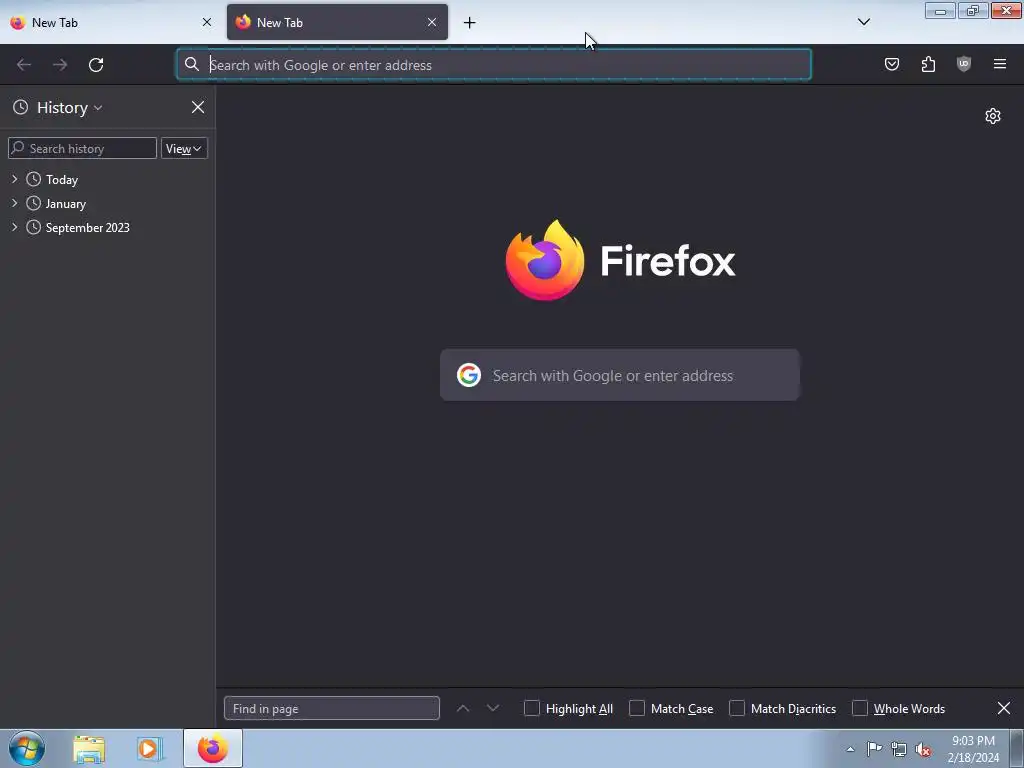Jump to previous find match arrow

(463, 708)
